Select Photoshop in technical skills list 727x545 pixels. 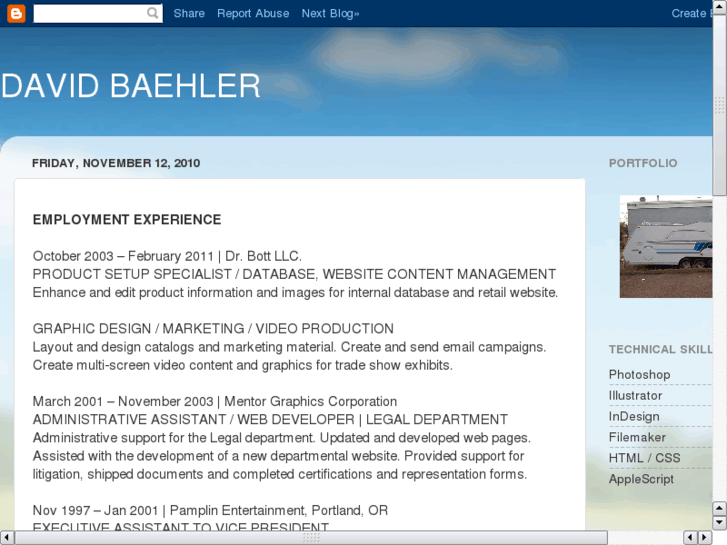(x=639, y=375)
